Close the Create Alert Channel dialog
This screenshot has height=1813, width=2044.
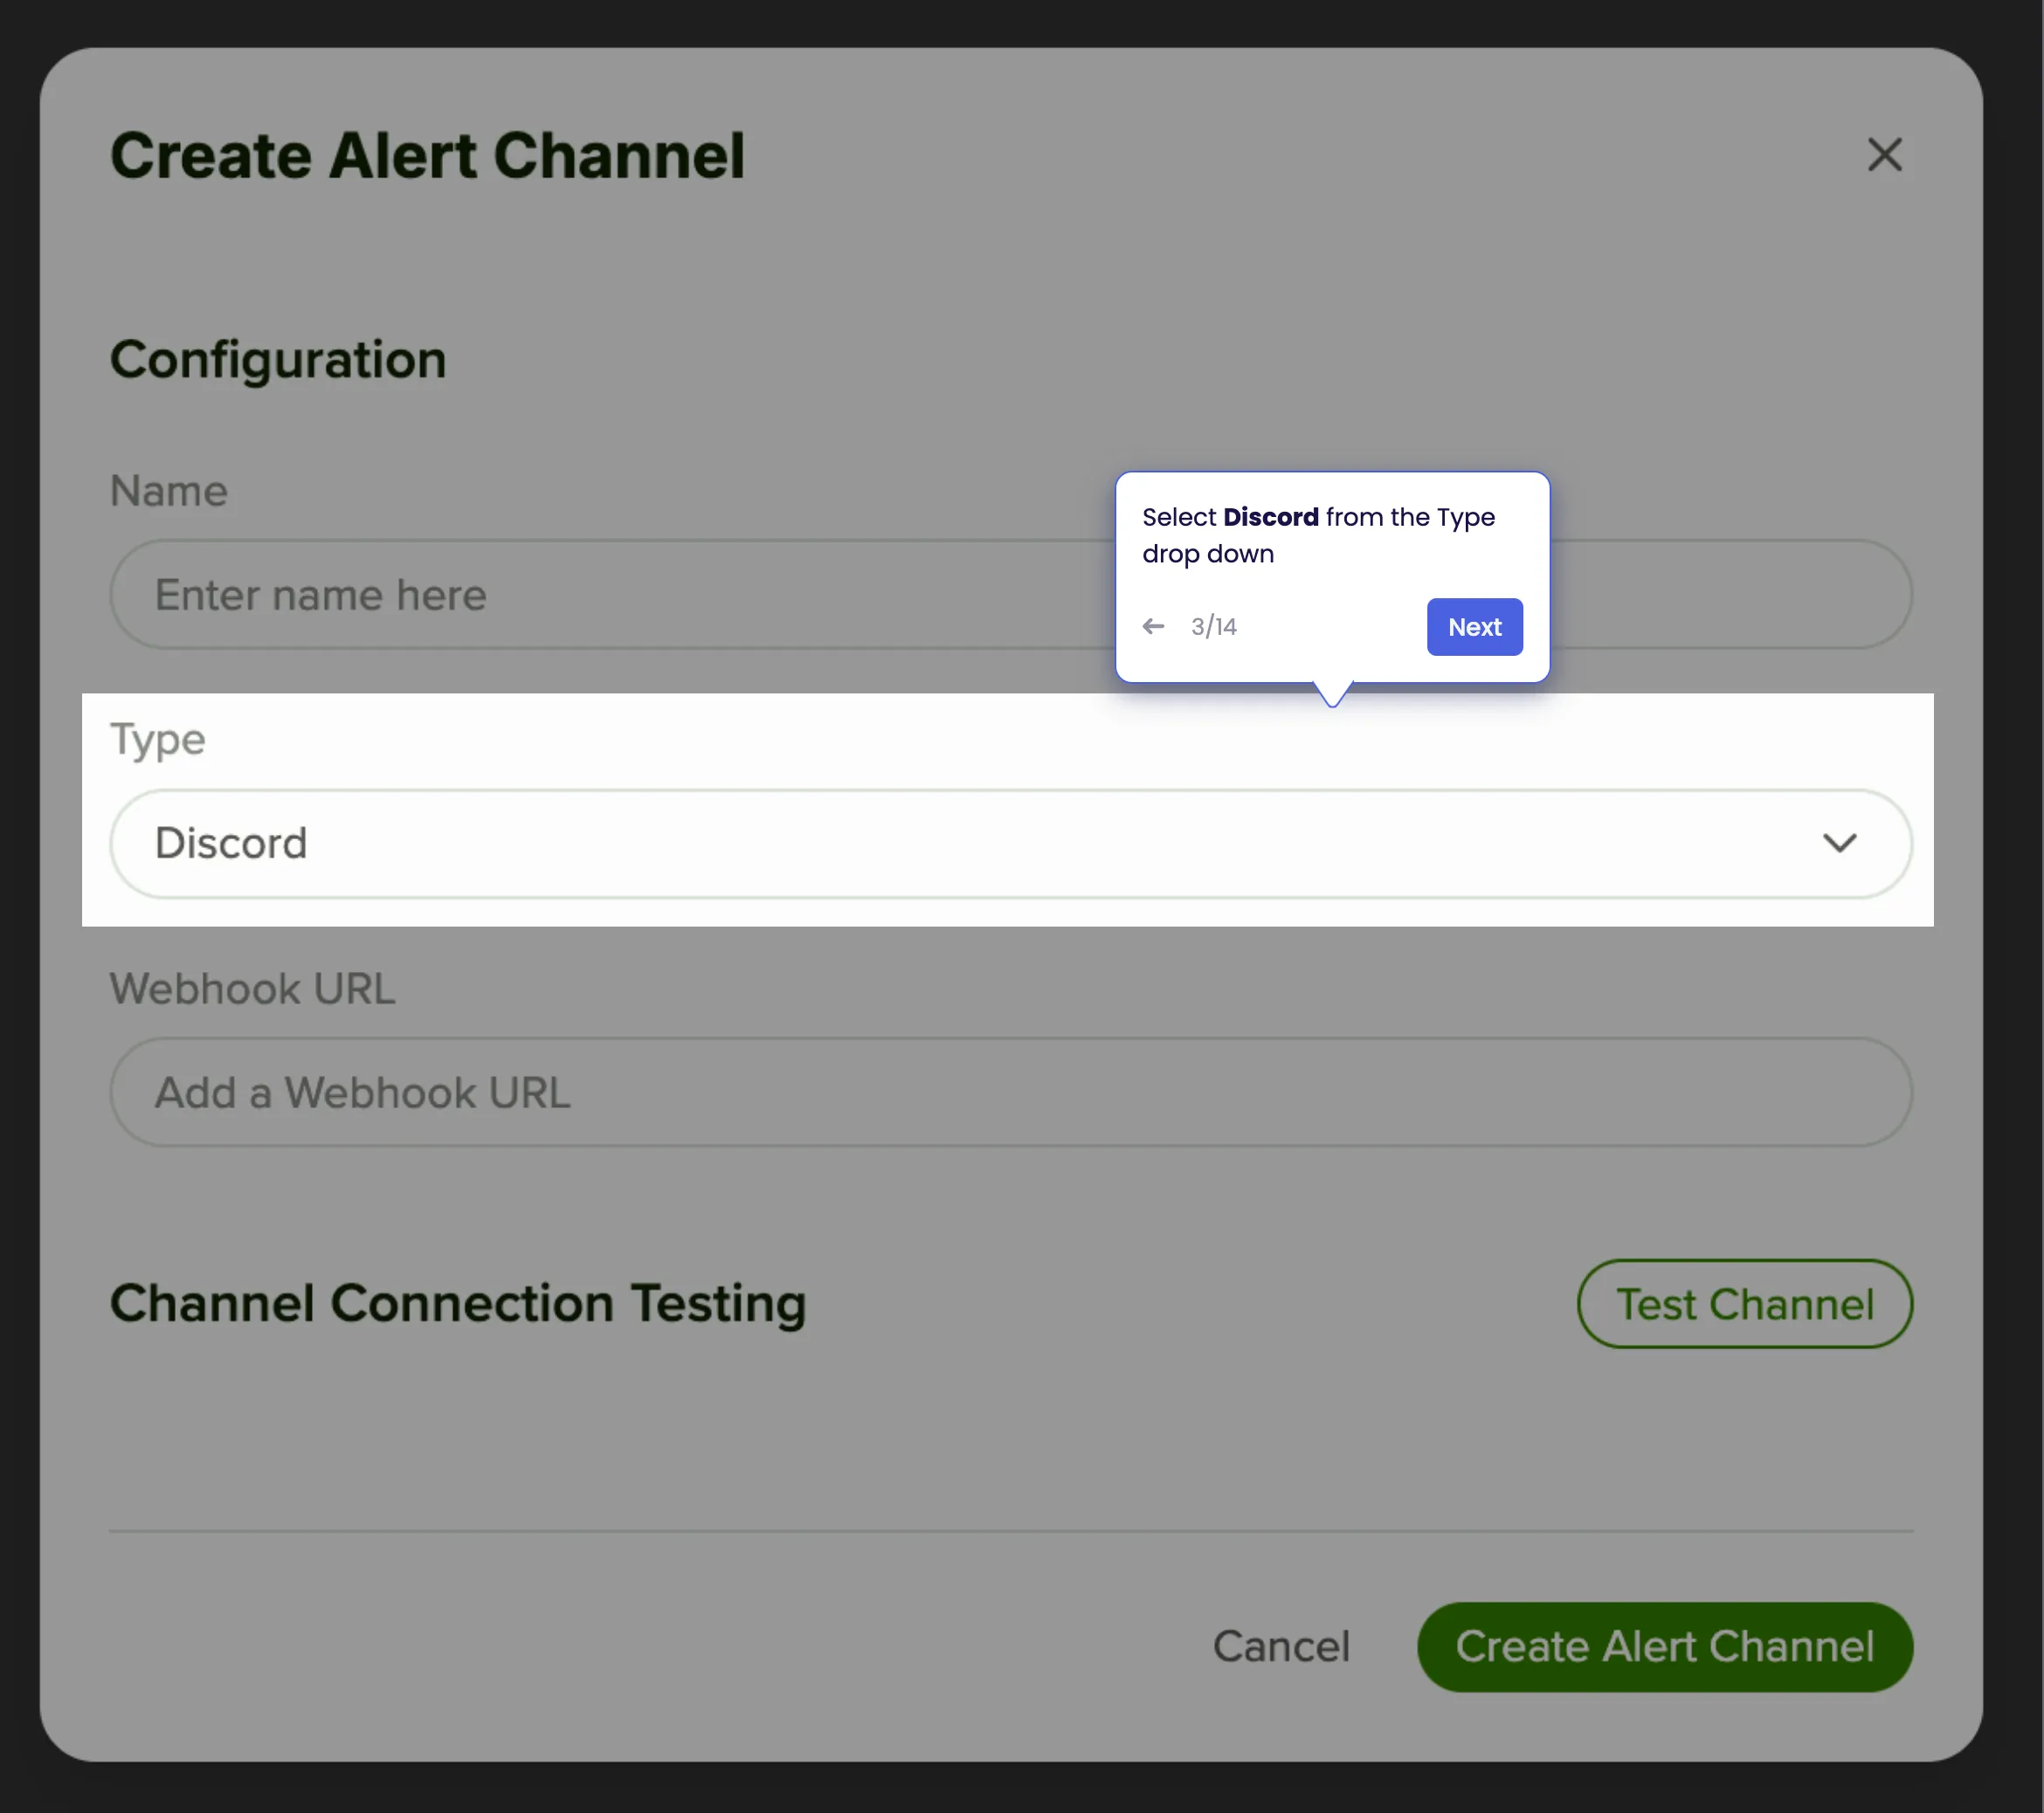click(x=1884, y=155)
